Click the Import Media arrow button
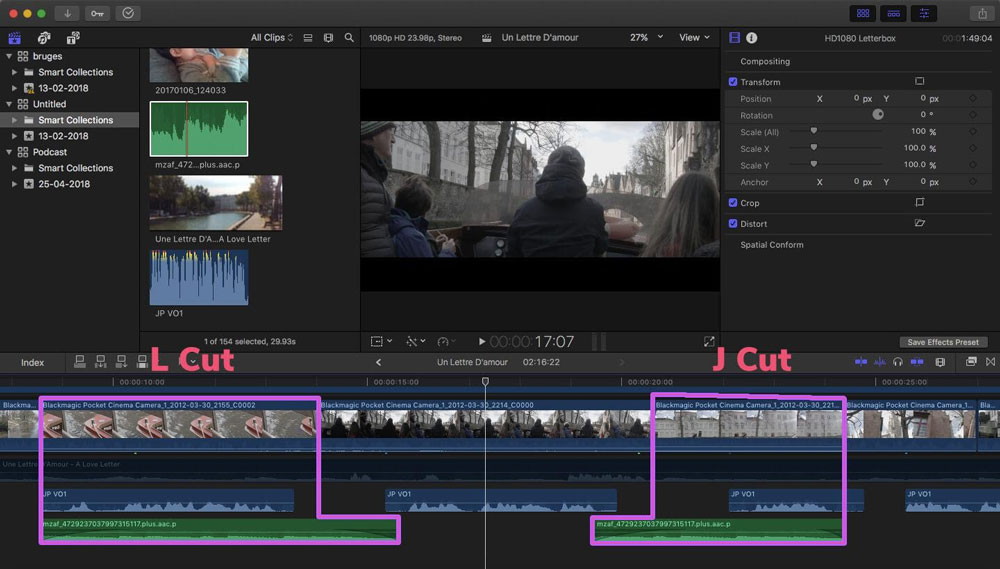This screenshot has width=1000, height=569. (68, 13)
